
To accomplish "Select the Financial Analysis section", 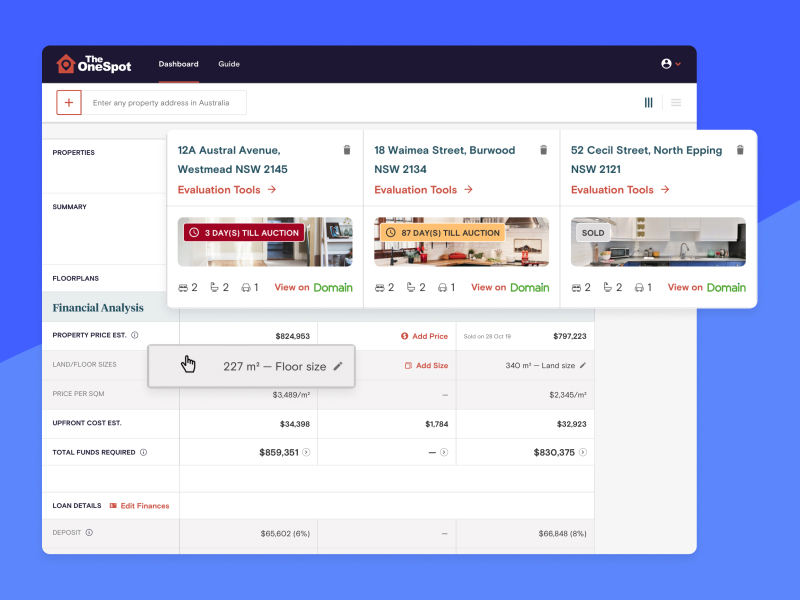I will click(98, 308).
